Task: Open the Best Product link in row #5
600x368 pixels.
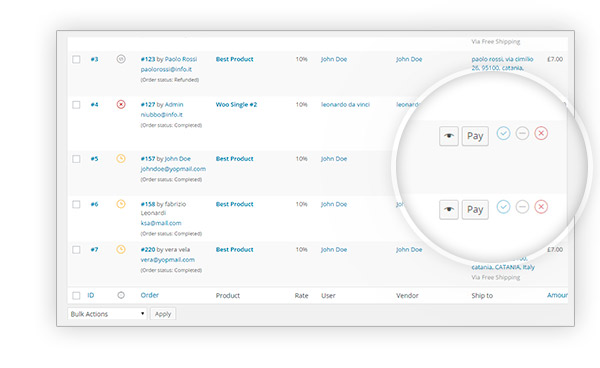Action: tap(235, 159)
